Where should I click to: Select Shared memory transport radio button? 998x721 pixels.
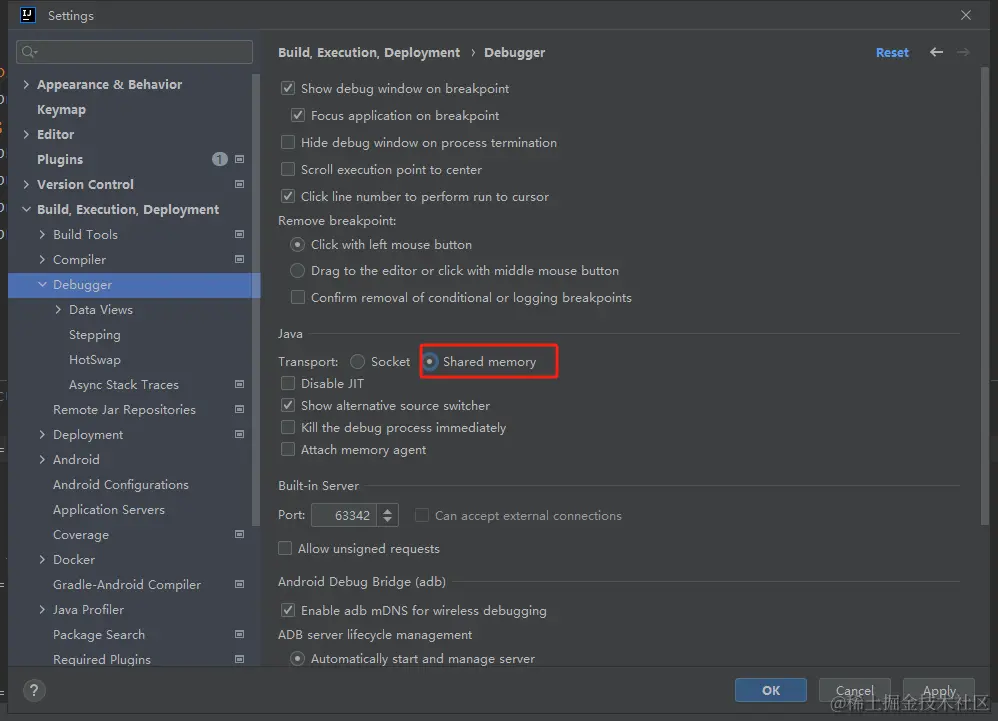430,361
